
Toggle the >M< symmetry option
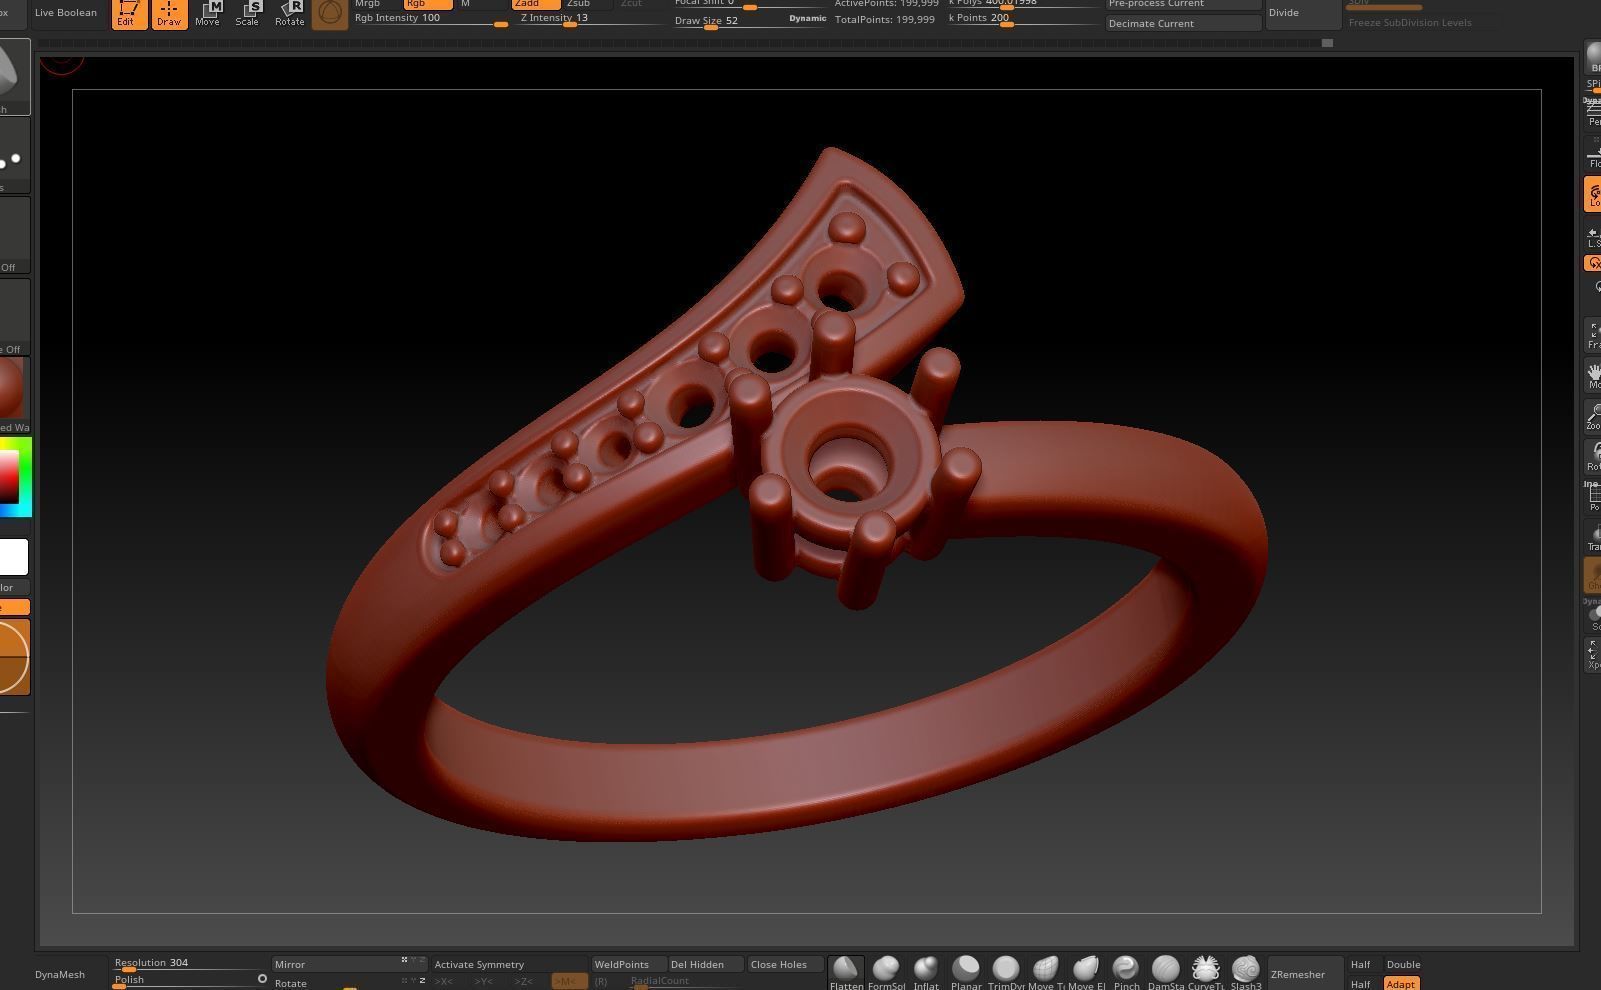pos(569,982)
